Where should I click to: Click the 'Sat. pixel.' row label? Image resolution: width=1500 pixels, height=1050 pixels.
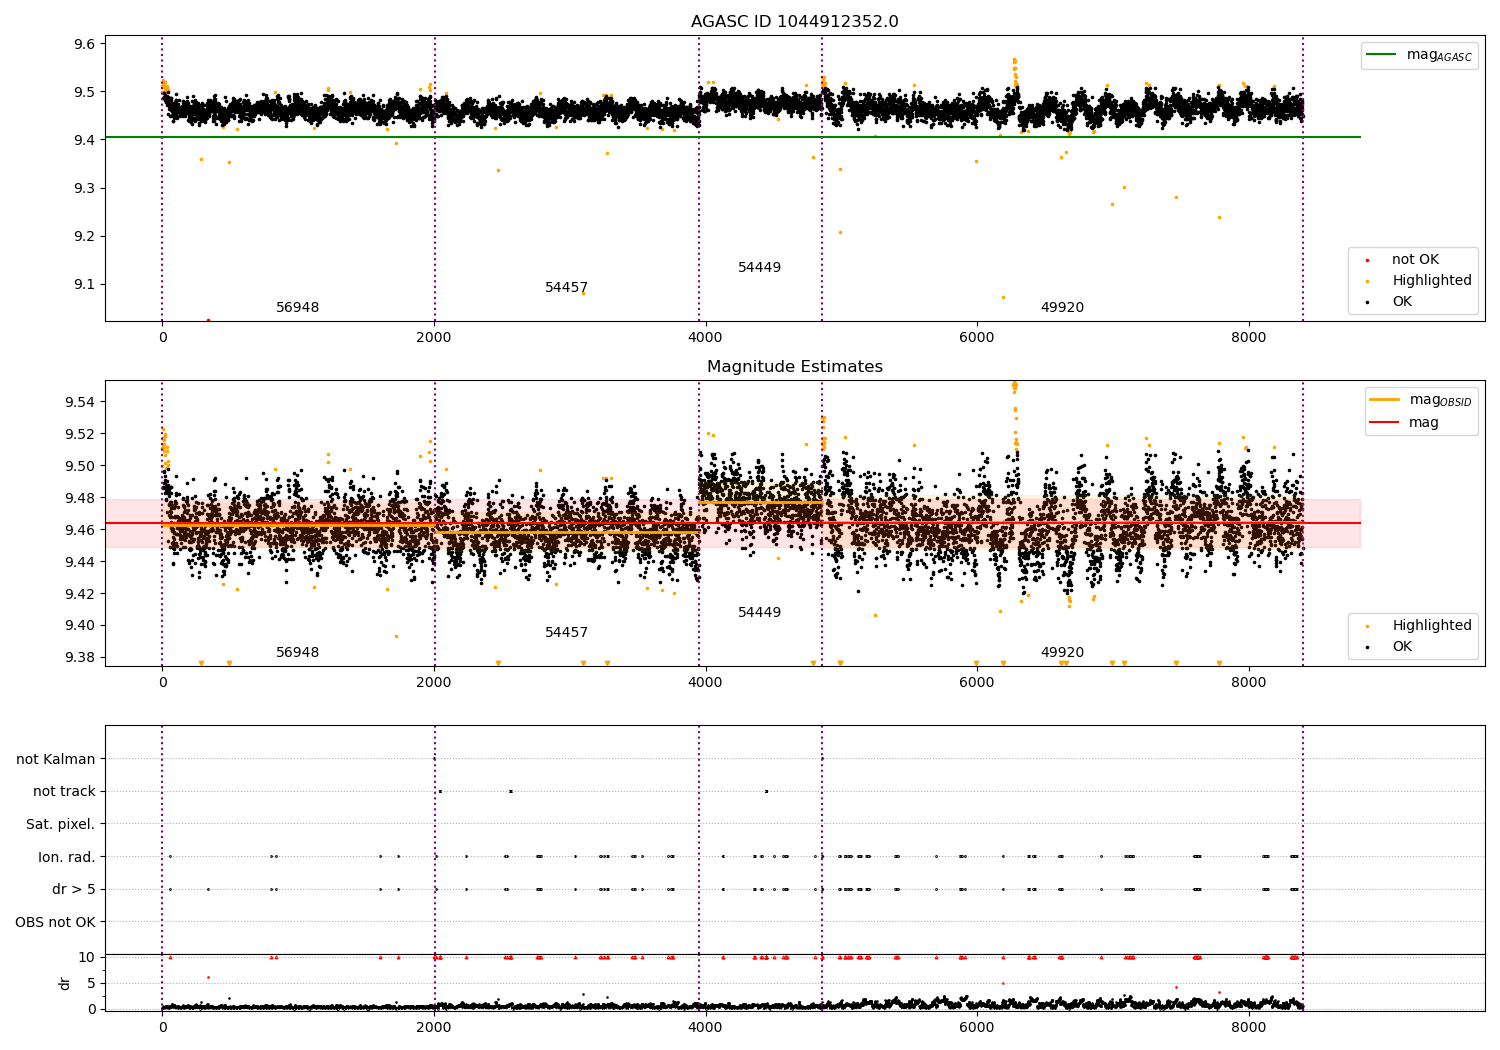coord(61,825)
